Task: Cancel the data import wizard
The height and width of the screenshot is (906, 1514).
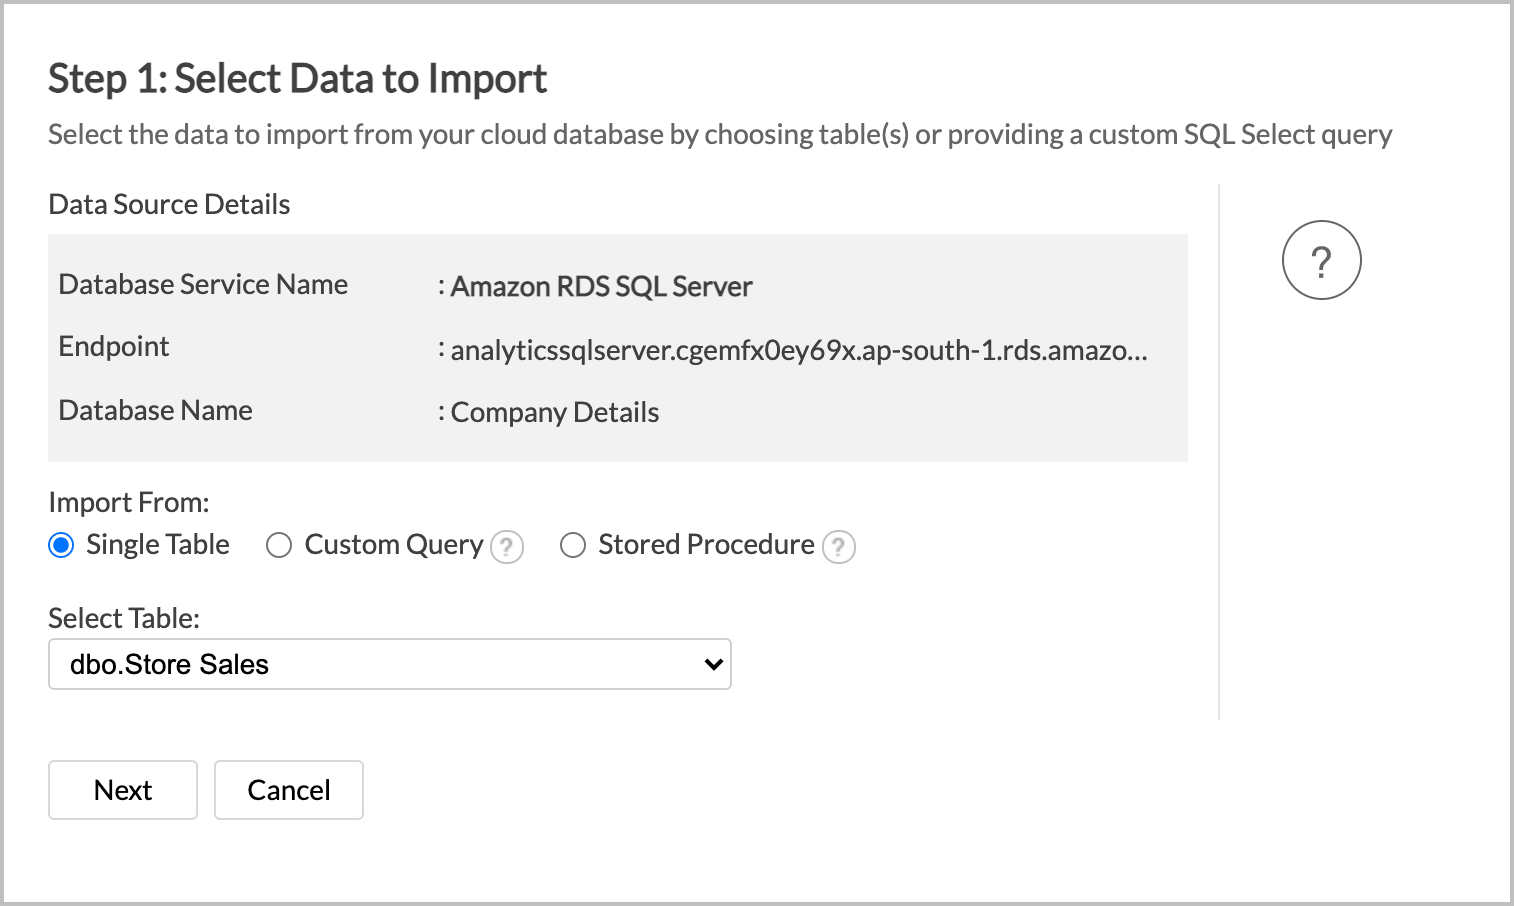Action: pos(288,789)
